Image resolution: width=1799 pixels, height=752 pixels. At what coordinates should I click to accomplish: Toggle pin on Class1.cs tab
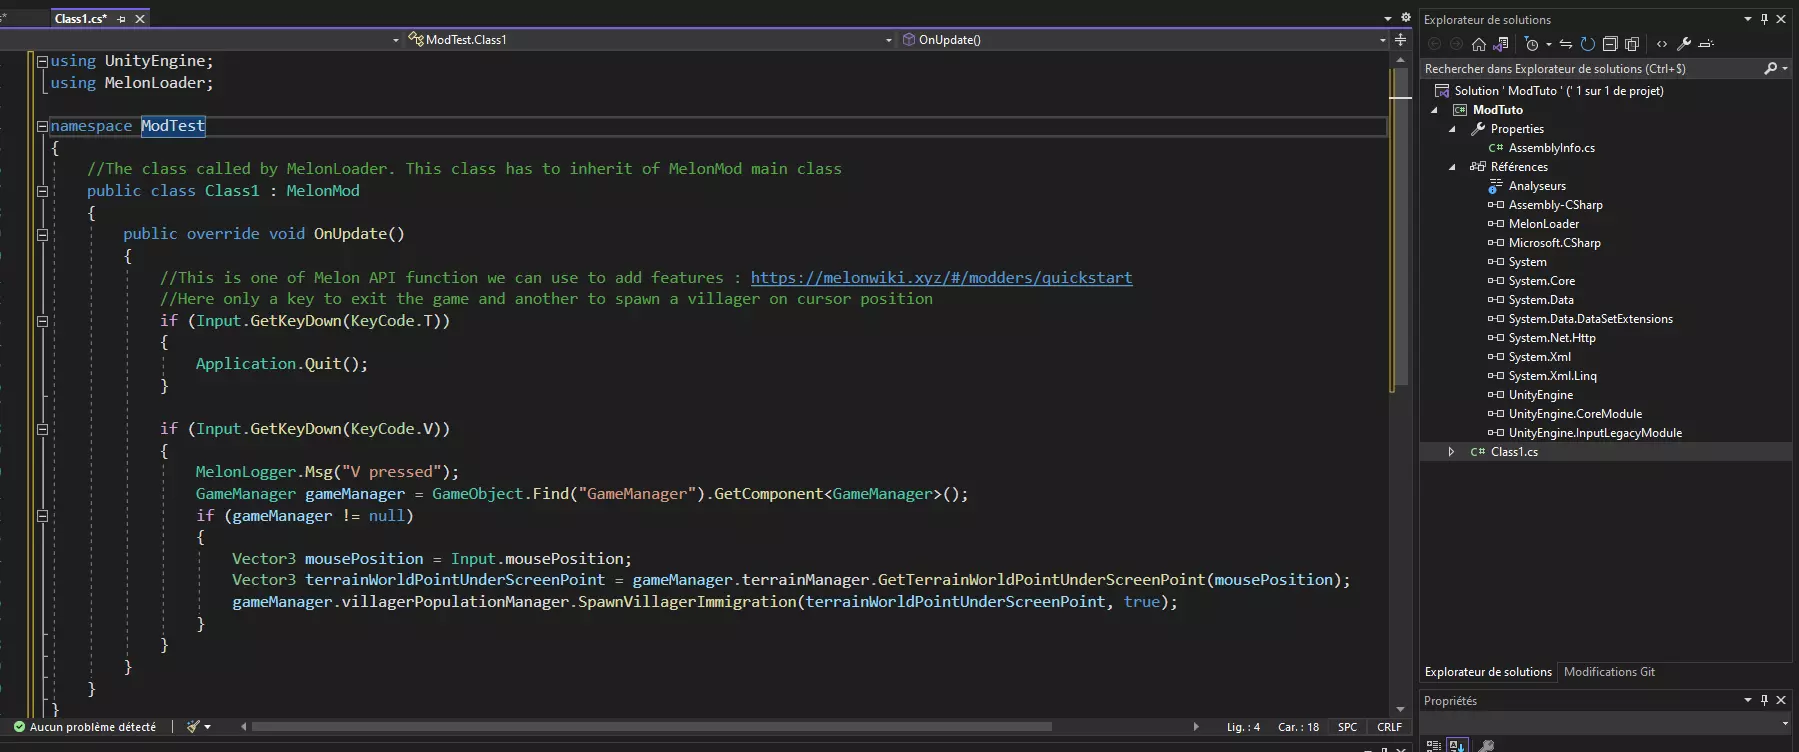tap(122, 19)
